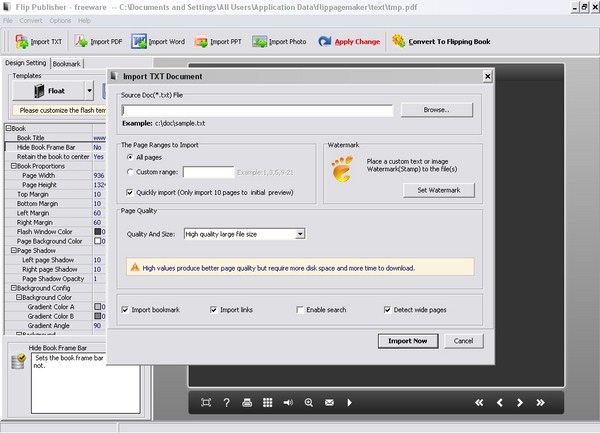Click the zoom in magnifier icon
This screenshot has width=600, height=433.
point(309,402)
